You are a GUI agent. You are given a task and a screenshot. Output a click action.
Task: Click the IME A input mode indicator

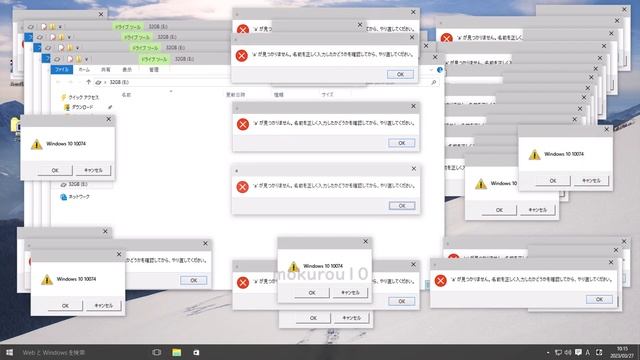click(x=588, y=352)
